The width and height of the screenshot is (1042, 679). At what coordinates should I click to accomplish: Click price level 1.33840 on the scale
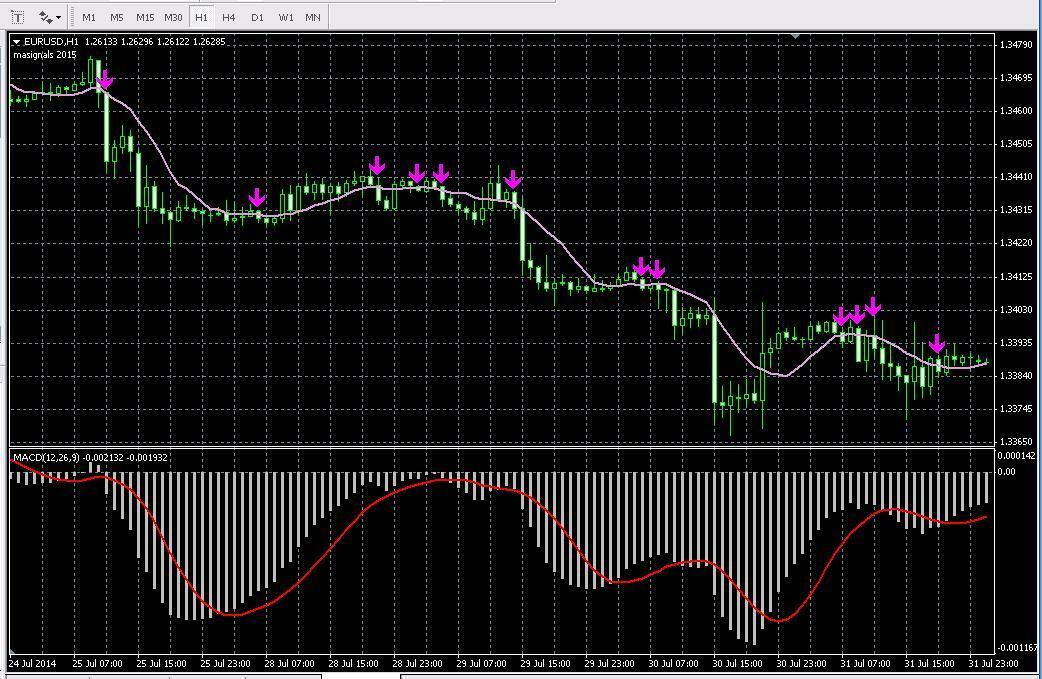click(x=1016, y=375)
